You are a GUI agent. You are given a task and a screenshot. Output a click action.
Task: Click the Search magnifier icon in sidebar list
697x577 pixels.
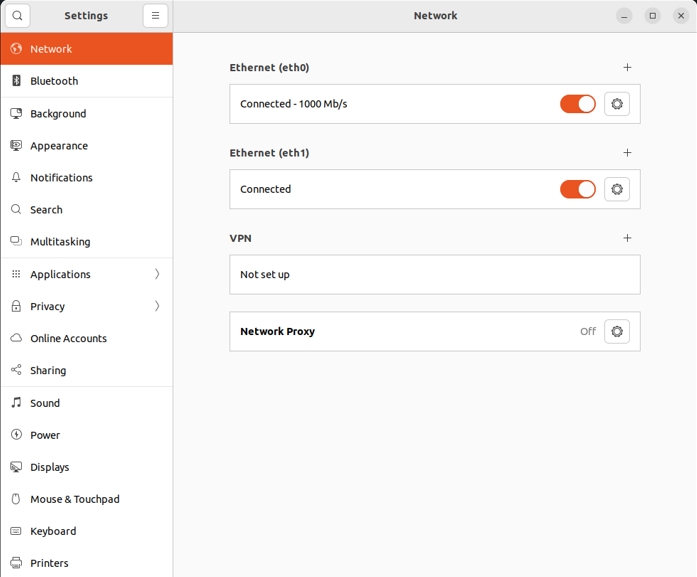click(16, 209)
